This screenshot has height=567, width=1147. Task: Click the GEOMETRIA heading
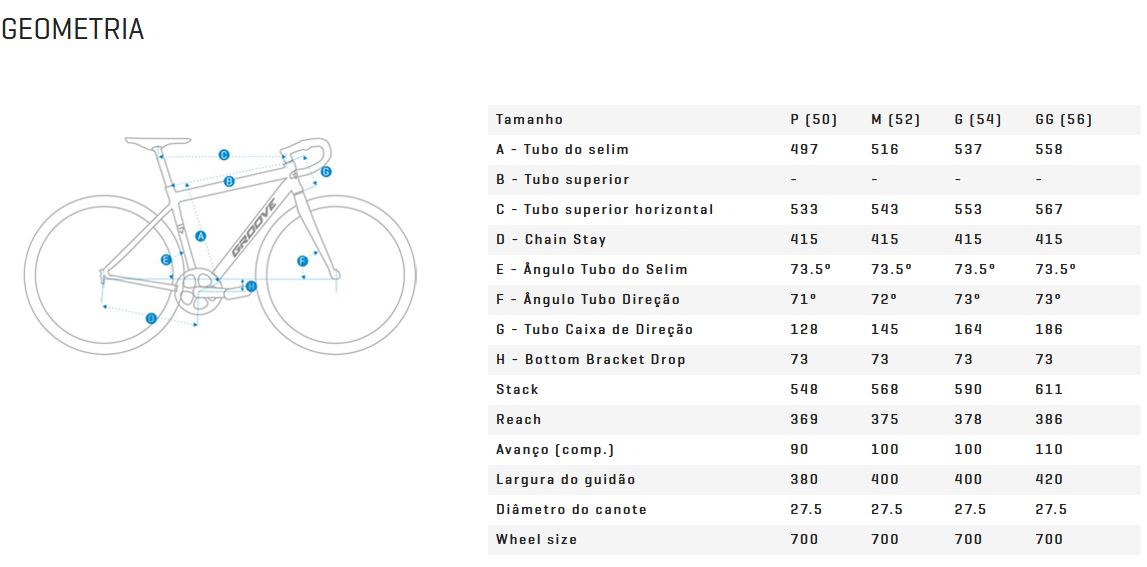click(x=72, y=29)
